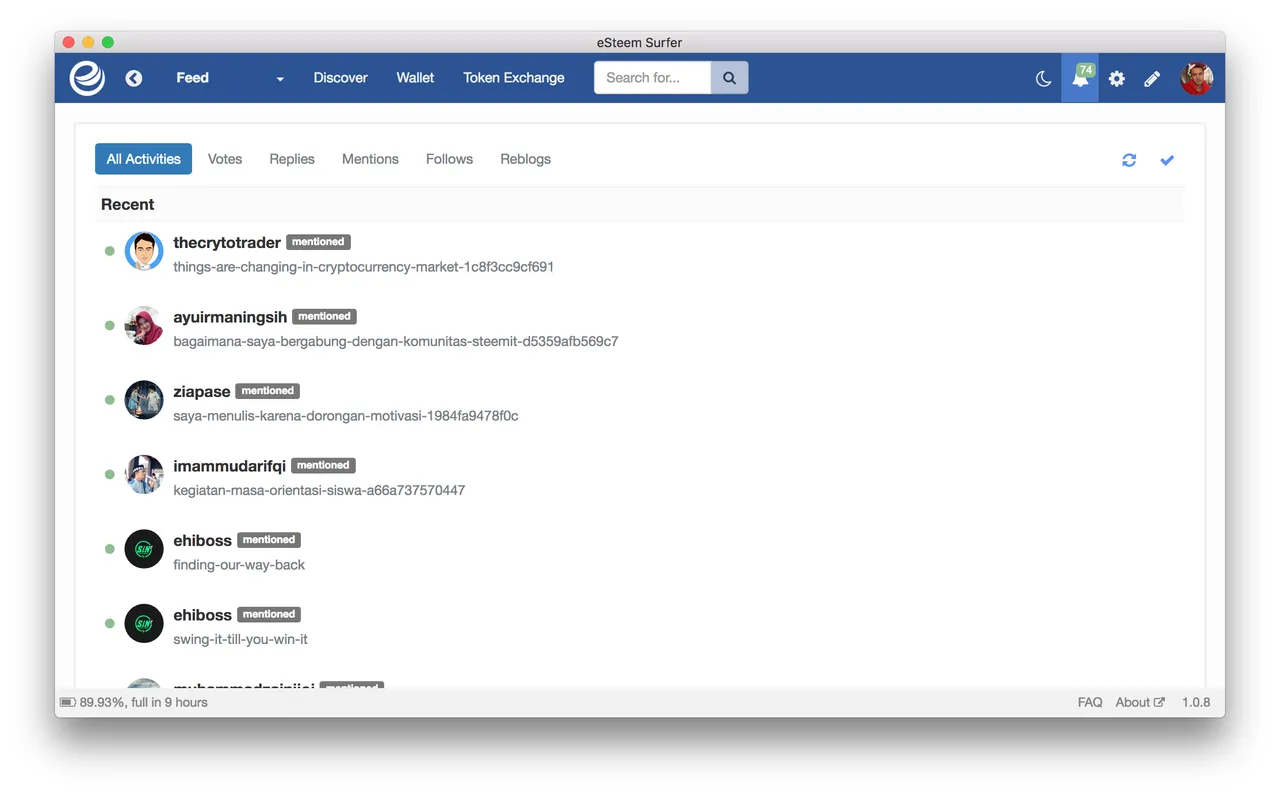1280x796 pixels.
Task: Switch to the Reblogs tab
Action: [x=525, y=159]
